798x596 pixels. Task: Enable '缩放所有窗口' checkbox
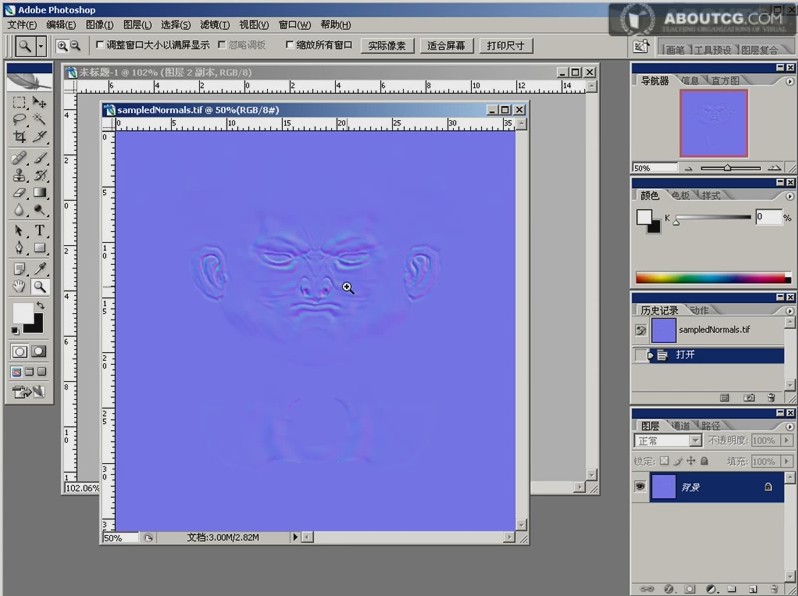(x=290, y=45)
